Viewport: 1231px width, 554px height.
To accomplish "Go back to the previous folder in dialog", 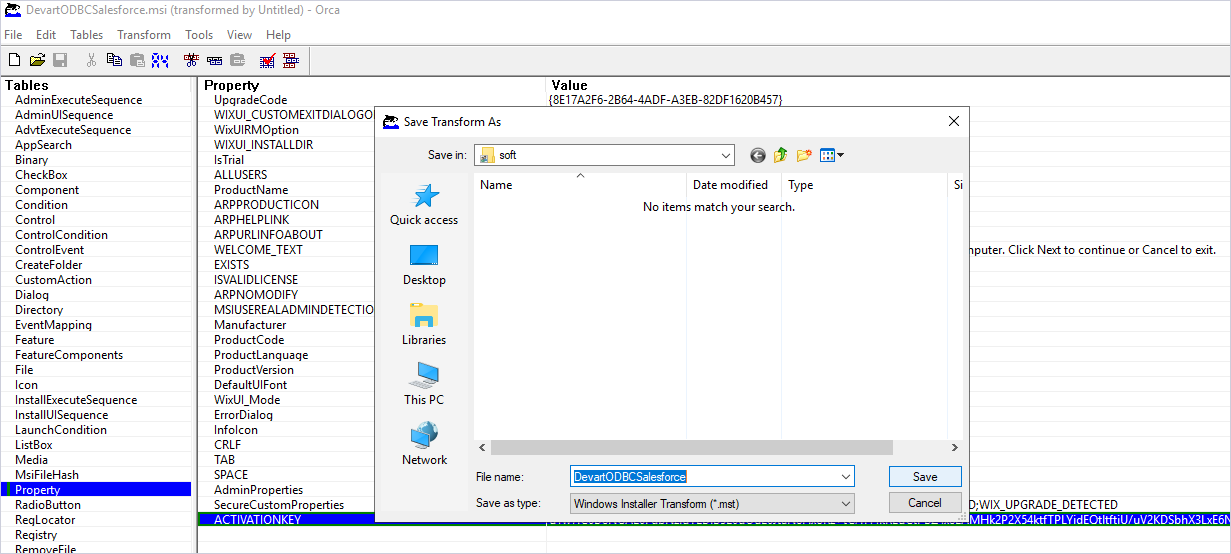I will tap(757, 155).
